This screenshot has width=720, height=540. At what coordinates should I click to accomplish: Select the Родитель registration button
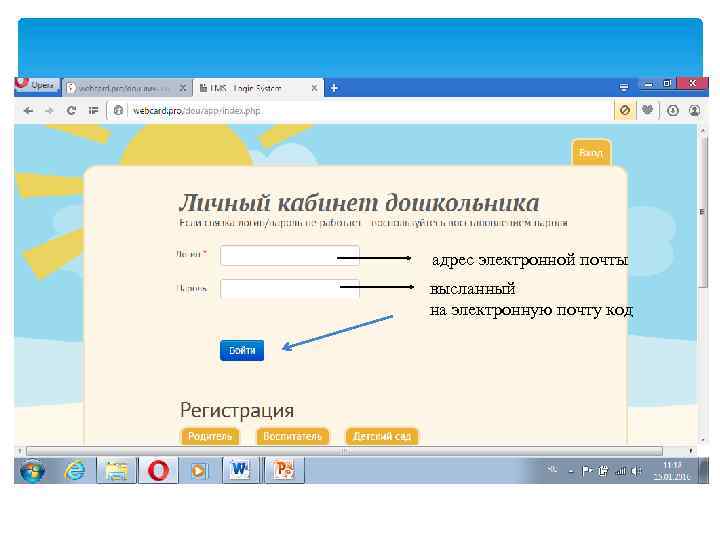(x=210, y=436)
